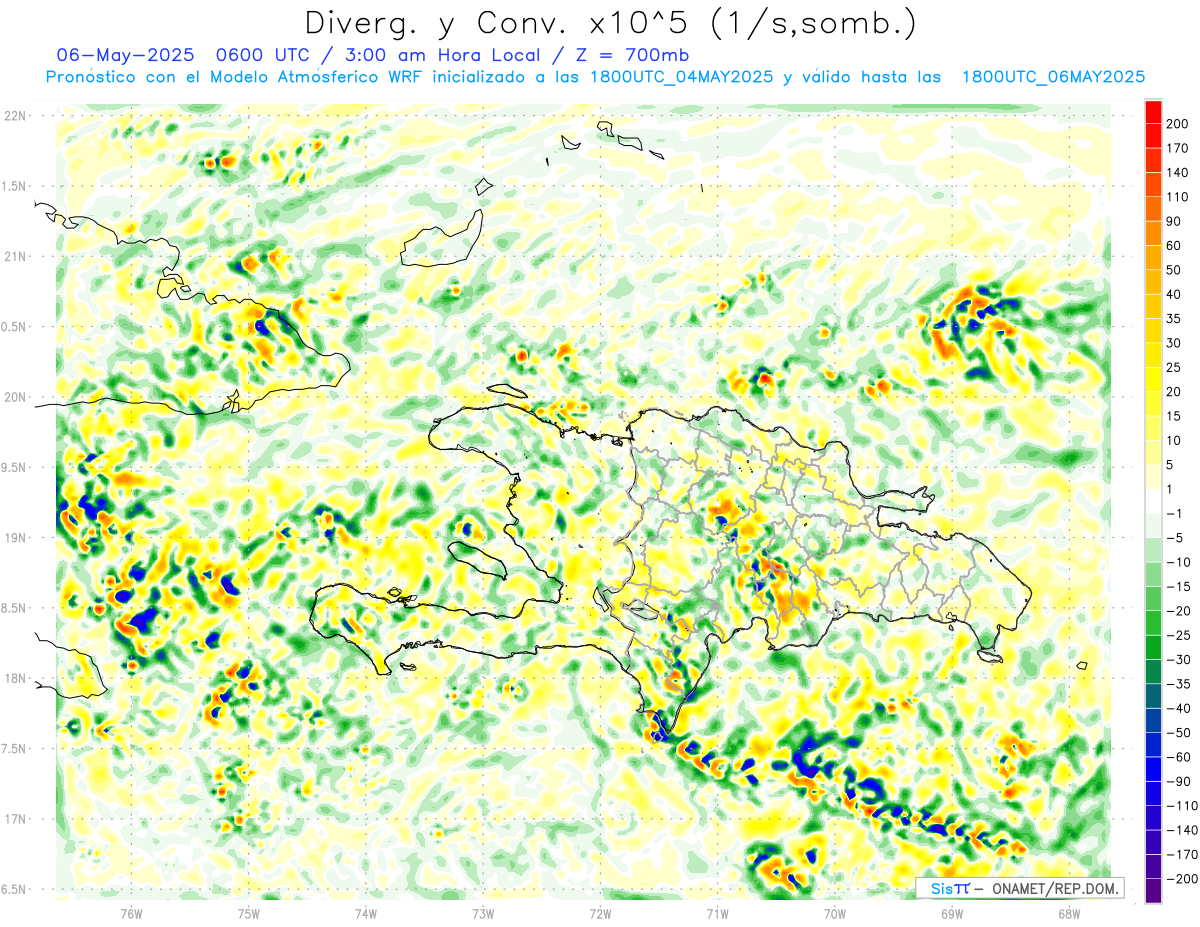
Task: Click the '-200' colorbar label
Action: (1181, 880)
